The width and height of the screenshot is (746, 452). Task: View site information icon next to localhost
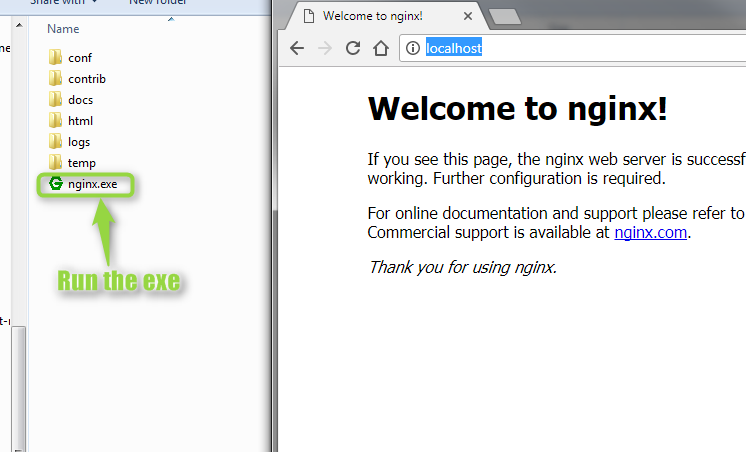click(x=412, y=48)
